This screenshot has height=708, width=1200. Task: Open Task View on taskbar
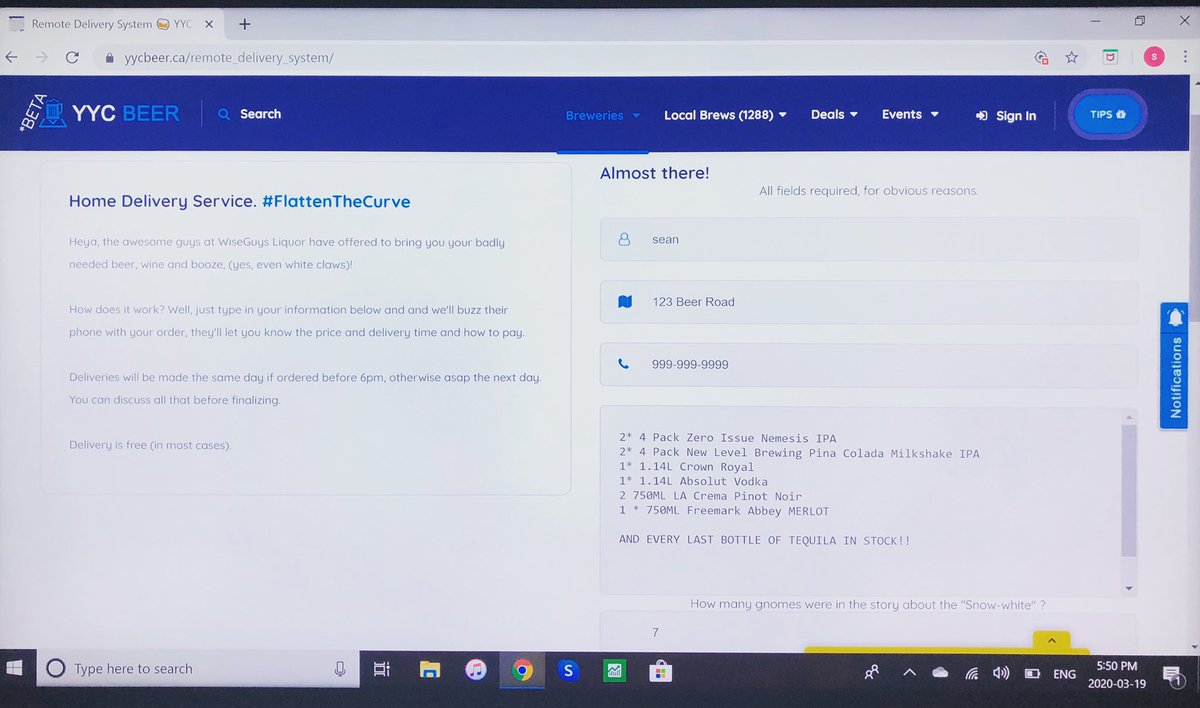(x=381, y=669)
